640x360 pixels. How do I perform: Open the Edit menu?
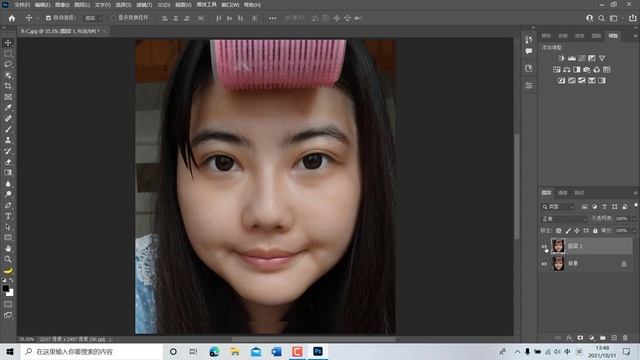pos(42,5)
